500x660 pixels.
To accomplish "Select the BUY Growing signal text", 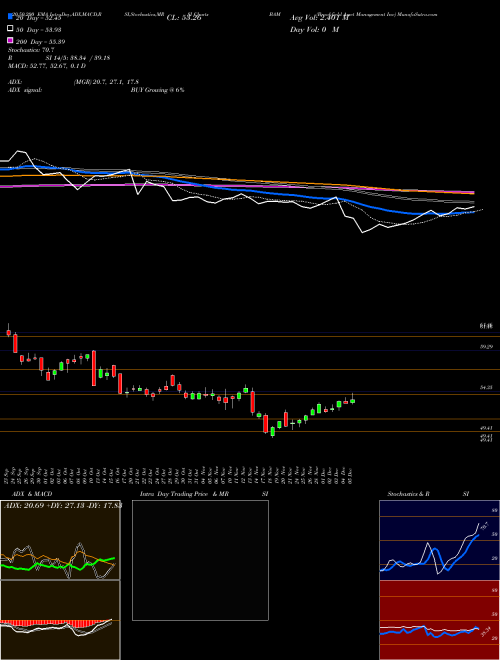I will (x=157, y=90).
